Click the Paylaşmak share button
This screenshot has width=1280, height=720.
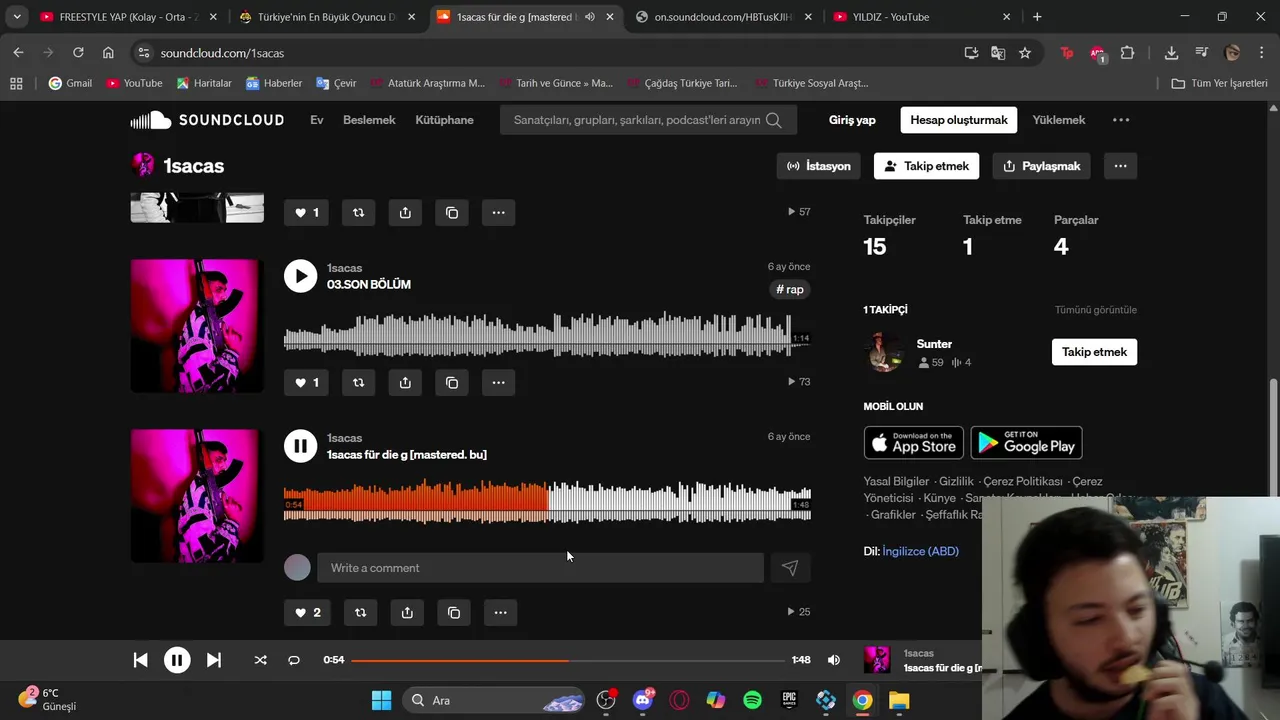pyautogui.click(x=1041, y=166)
